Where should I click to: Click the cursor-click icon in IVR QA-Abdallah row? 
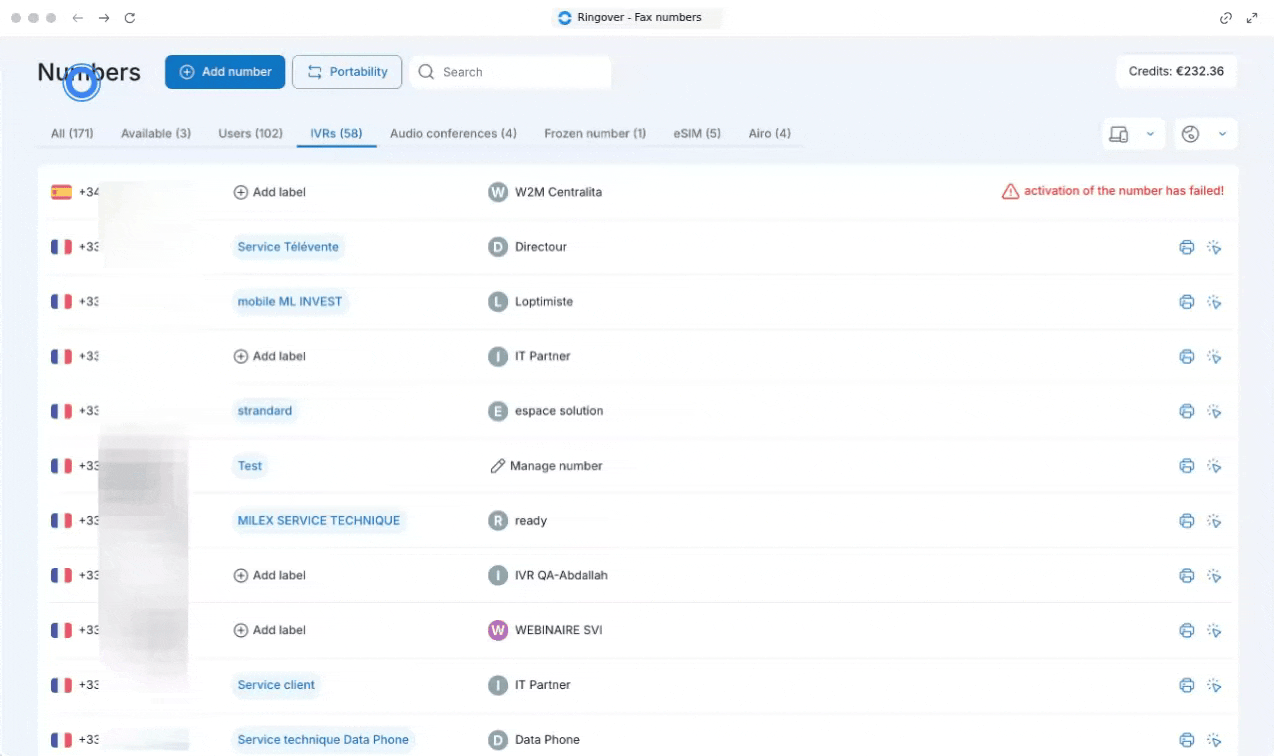(1215, 576)
